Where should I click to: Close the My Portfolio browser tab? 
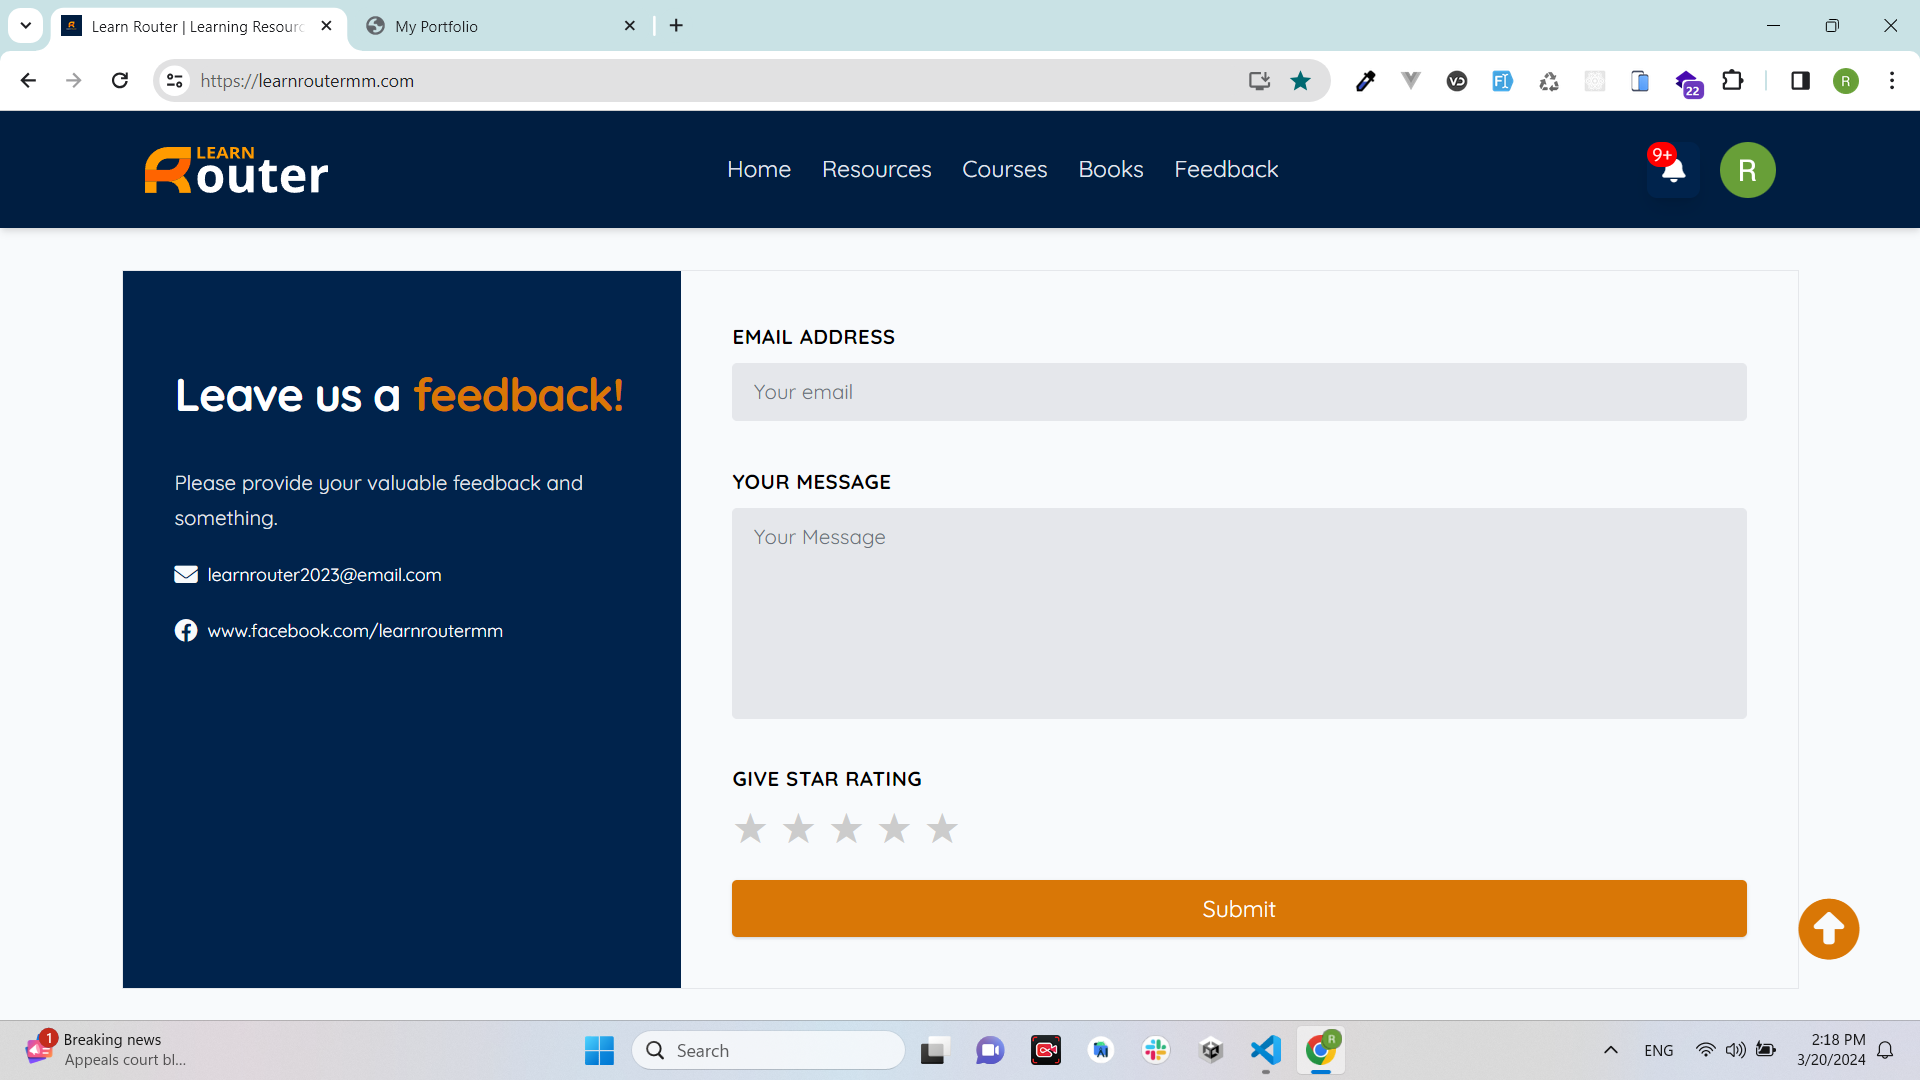630,26
